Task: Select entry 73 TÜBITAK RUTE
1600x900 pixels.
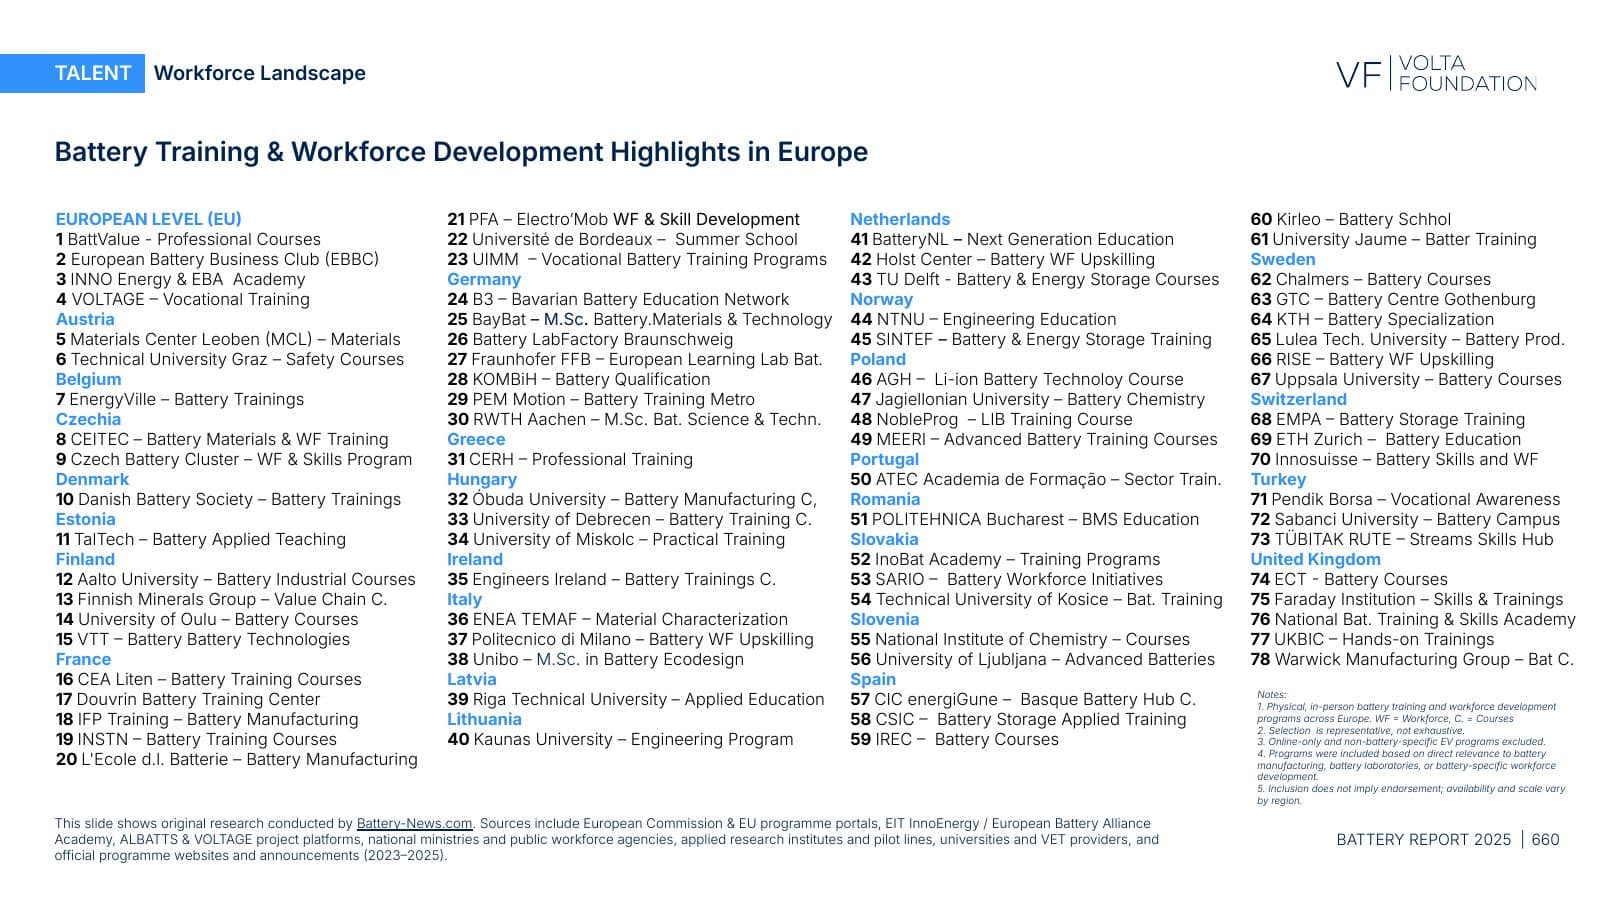Action: [x=1402, y=539]
